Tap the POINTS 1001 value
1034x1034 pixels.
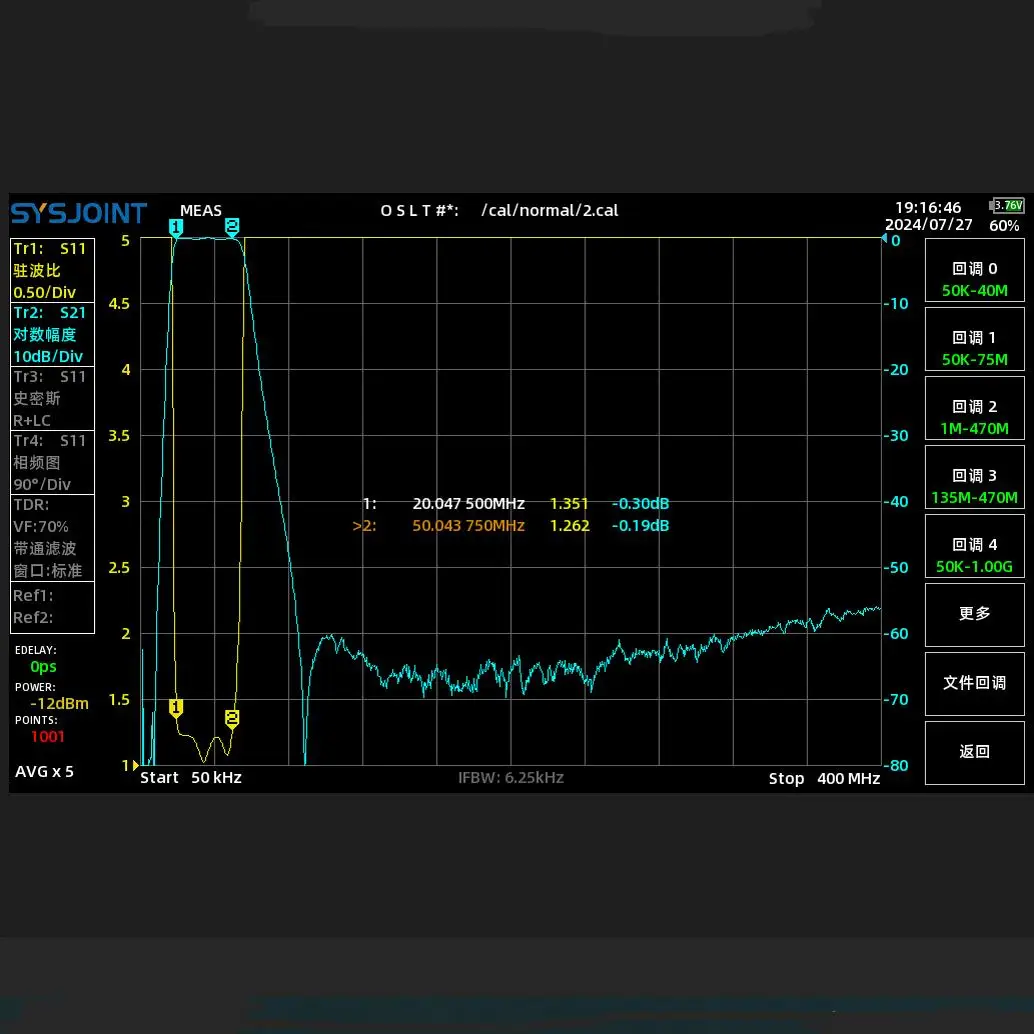[x=47, y=737]
